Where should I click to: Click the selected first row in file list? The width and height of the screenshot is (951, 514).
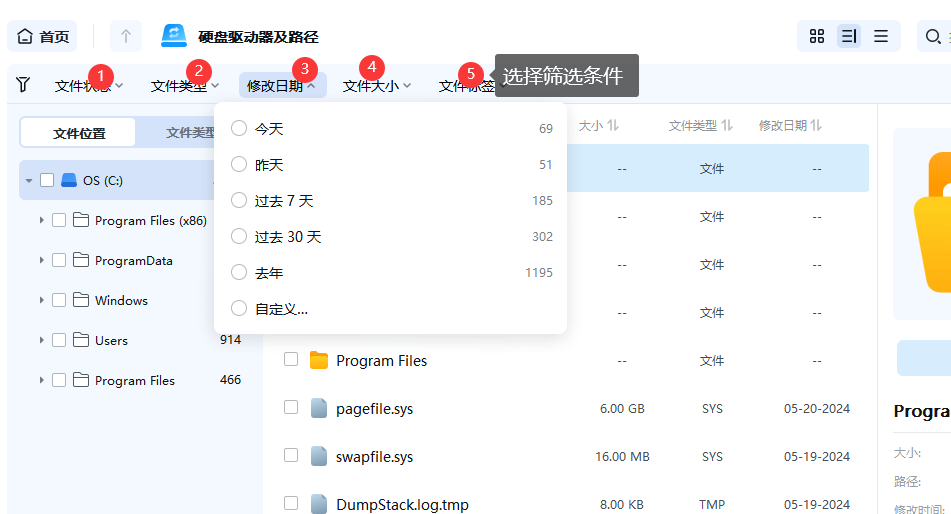(717, 168)
